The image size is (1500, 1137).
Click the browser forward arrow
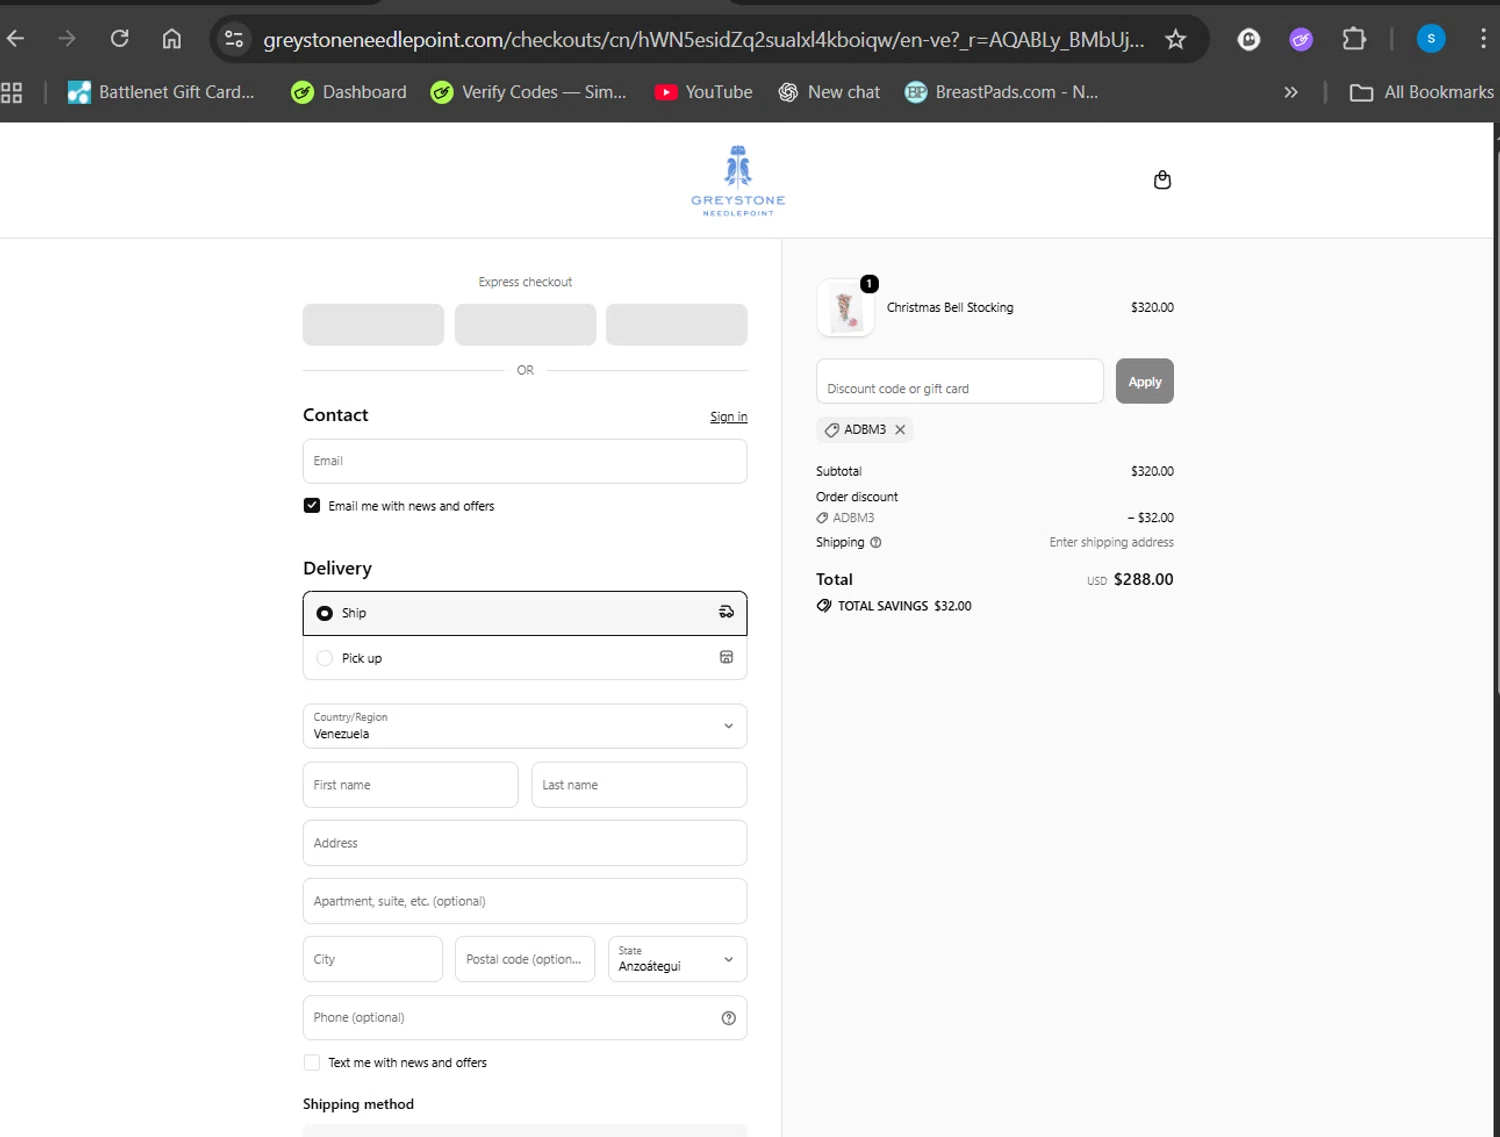67,39
